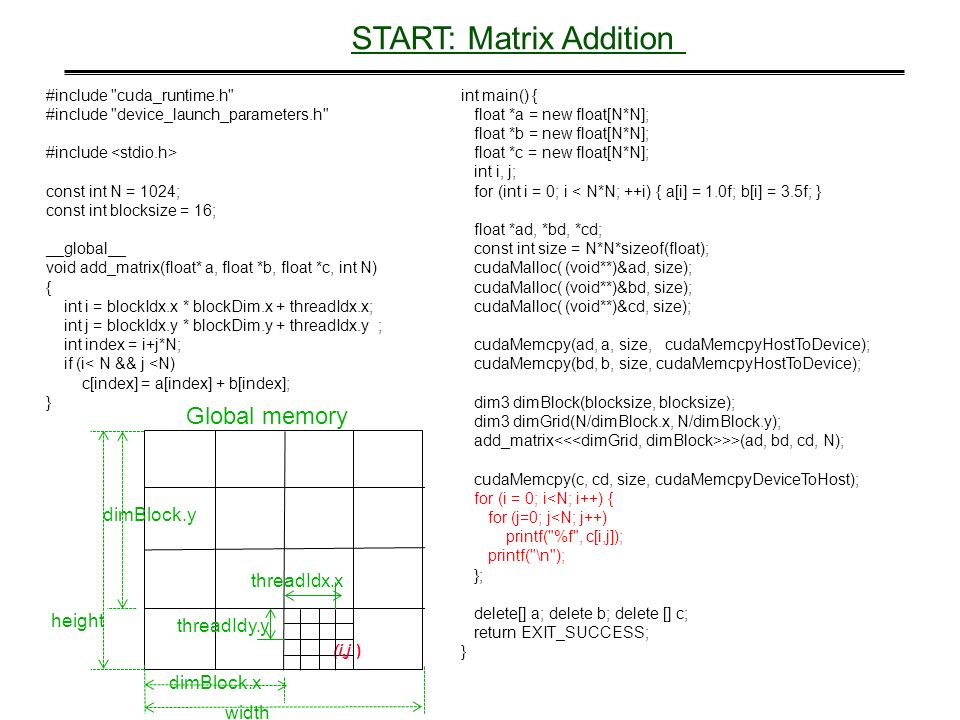Click the red printf("%f", c[i,j]) line
960x720 pixels.
pos(564,537)
